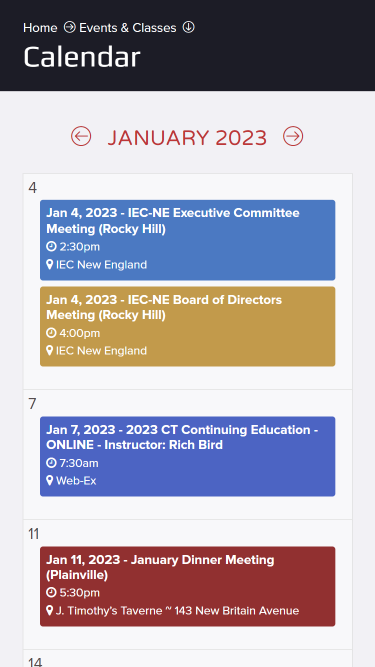Click clock icon beside 7:30am

point(51,463)
